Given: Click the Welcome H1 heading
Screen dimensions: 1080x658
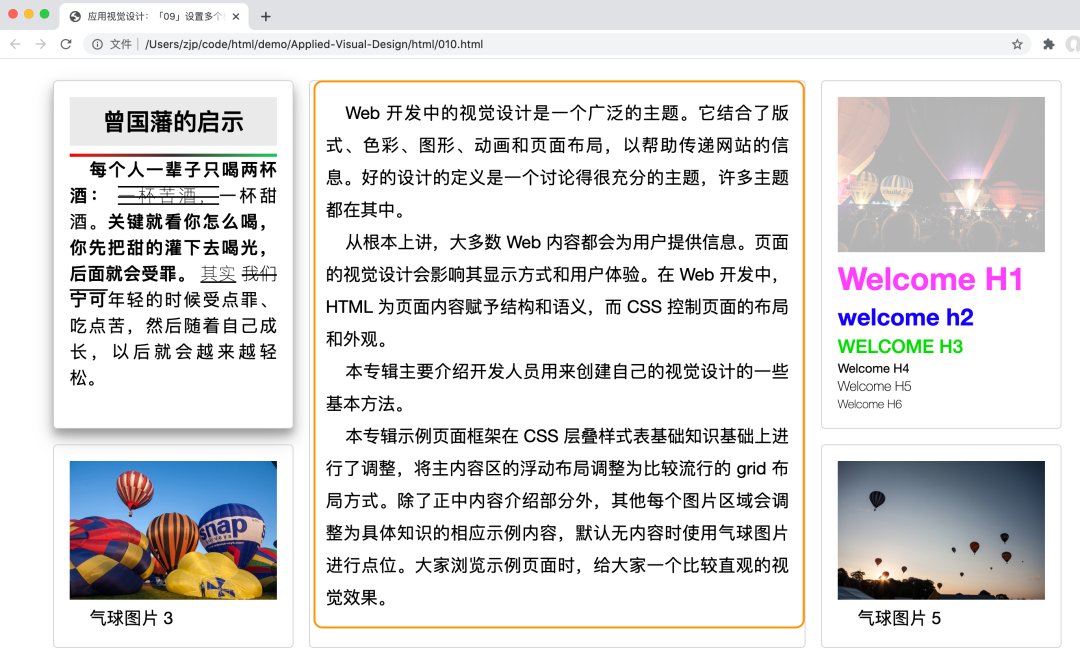Looking at the screenshot, I should coord(930,279).
